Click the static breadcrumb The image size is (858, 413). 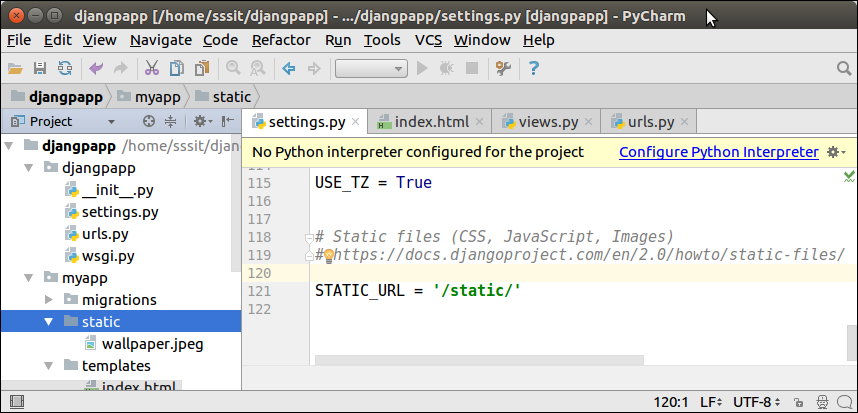click(223, 97)
